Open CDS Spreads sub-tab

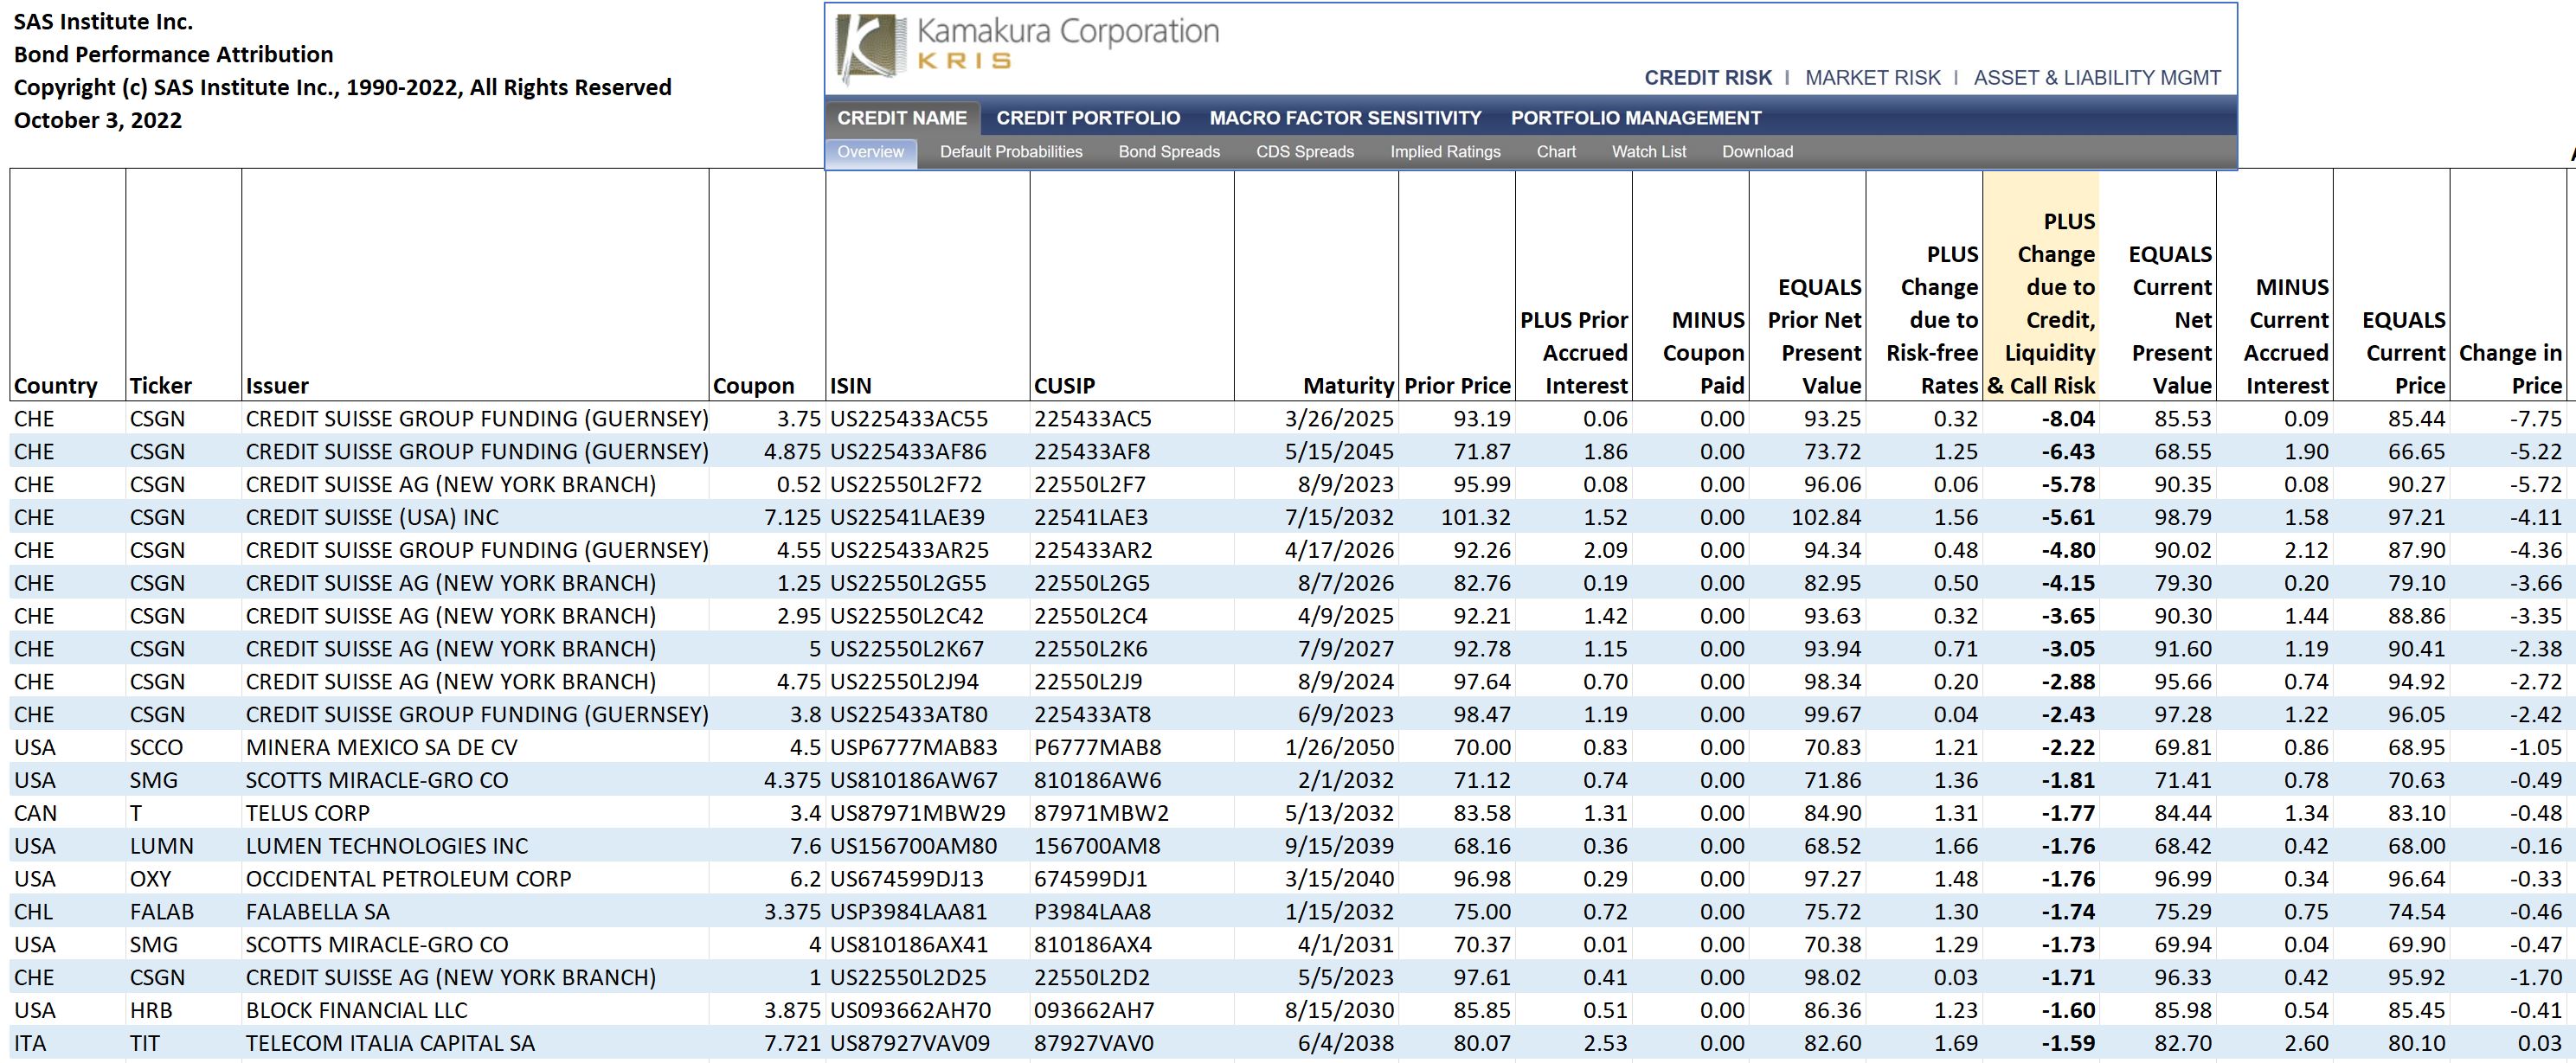1305,152
